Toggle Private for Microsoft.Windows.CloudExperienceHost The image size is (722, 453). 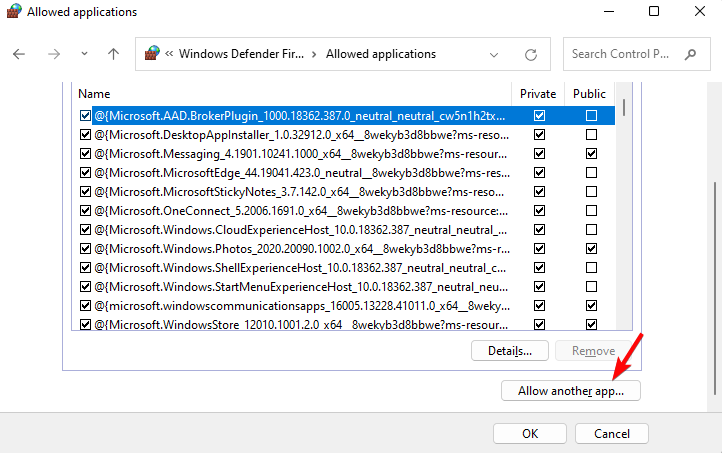point(539,230)
